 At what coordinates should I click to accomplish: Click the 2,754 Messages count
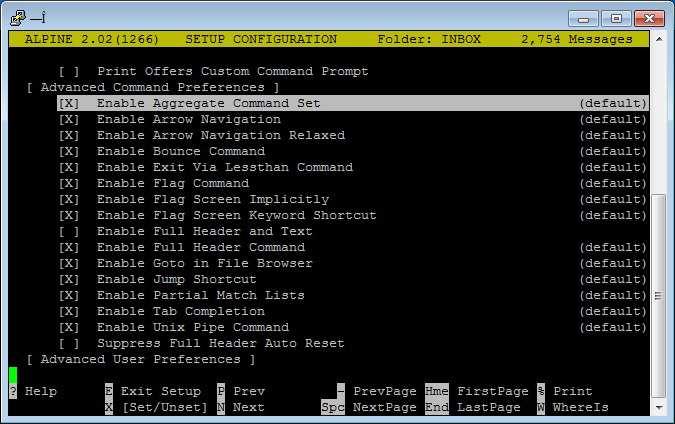[x=576, y=39]
